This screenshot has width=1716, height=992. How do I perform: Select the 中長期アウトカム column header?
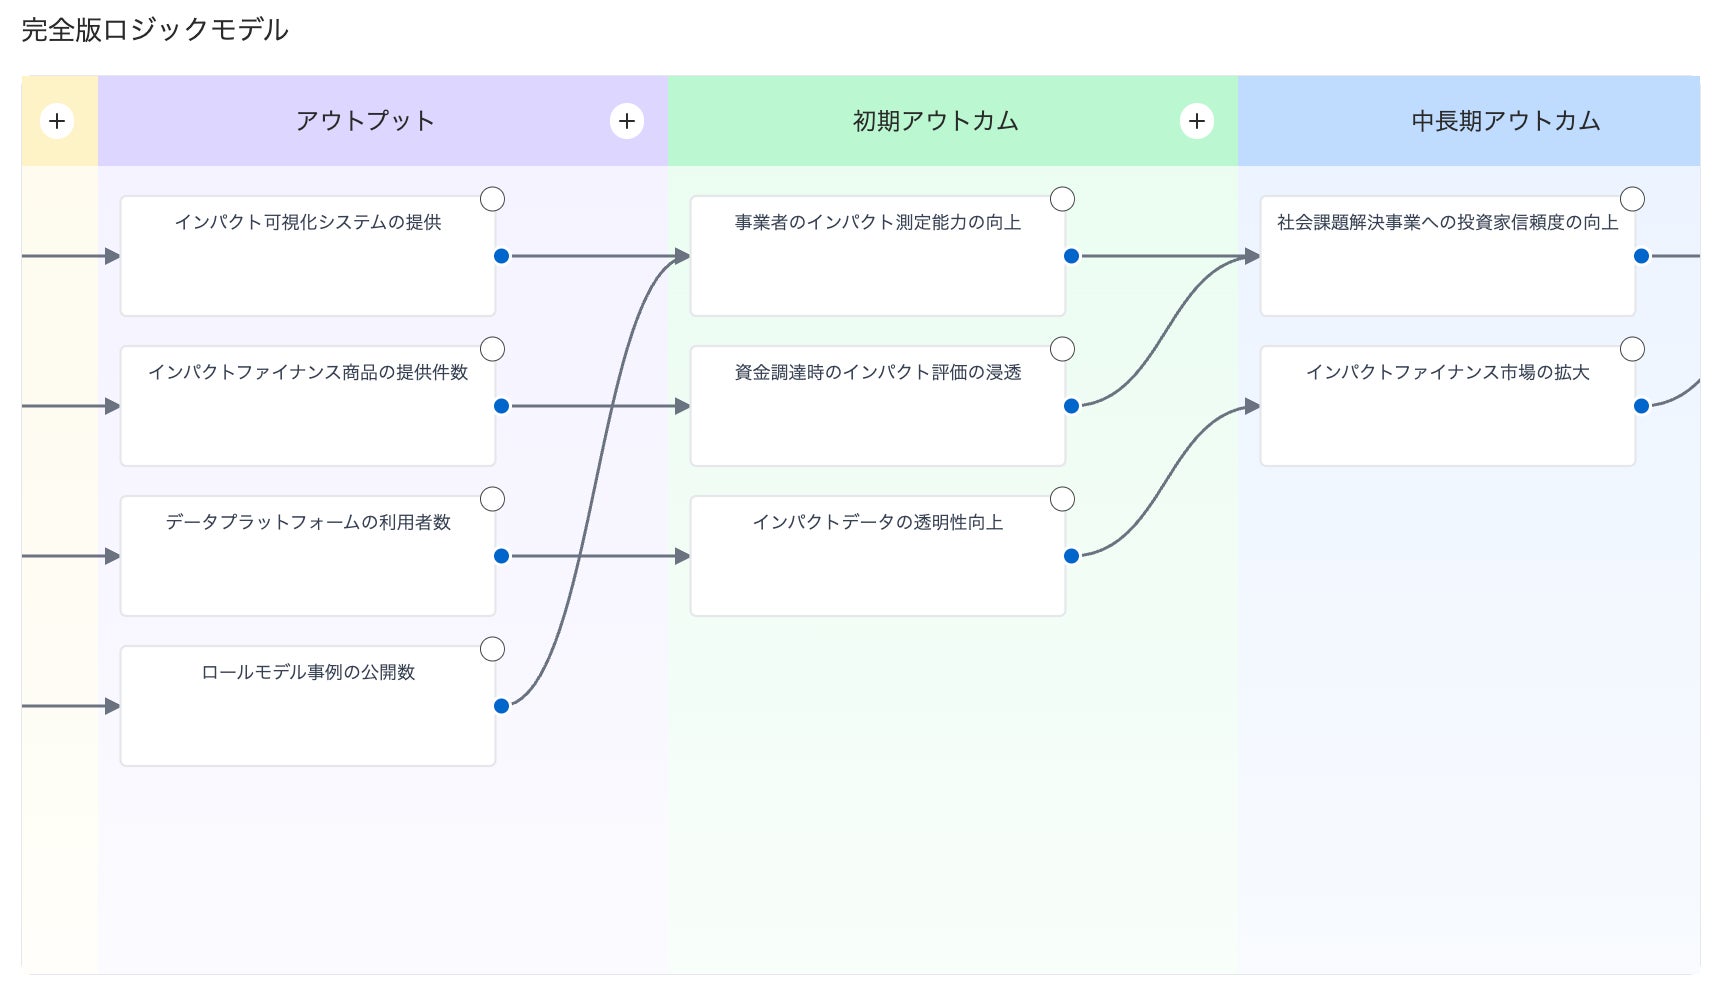(1505, 121)
